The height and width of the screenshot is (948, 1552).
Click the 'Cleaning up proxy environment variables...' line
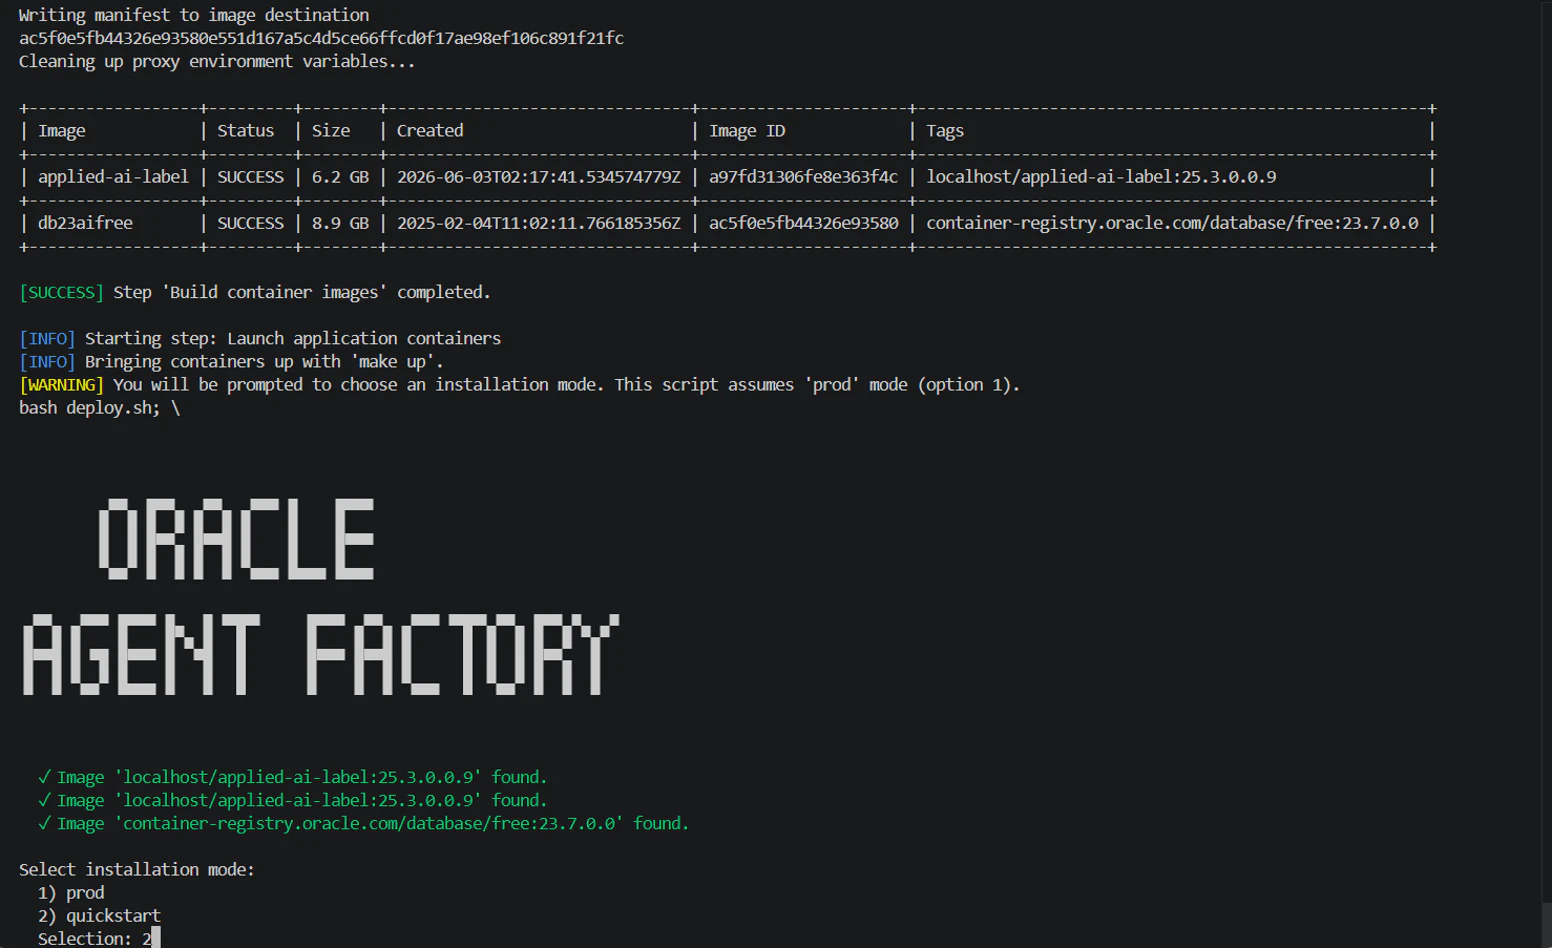coord(217,61)
